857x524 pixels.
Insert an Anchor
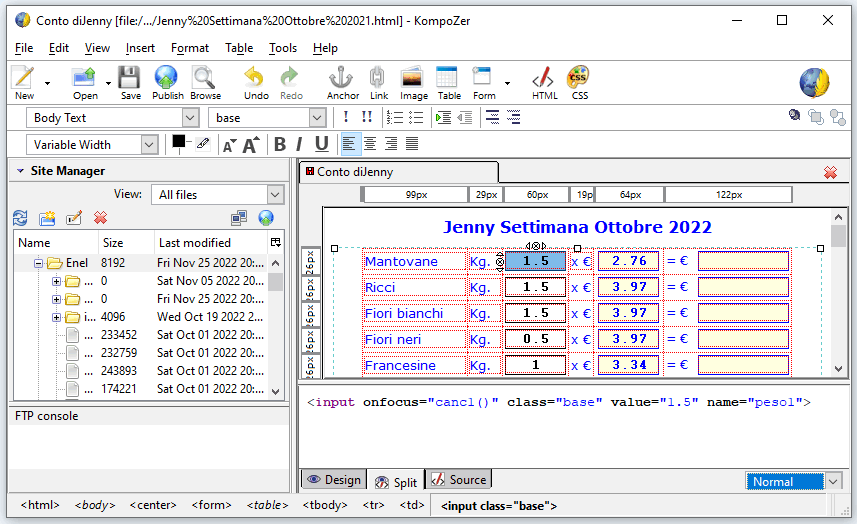(343, 83)
